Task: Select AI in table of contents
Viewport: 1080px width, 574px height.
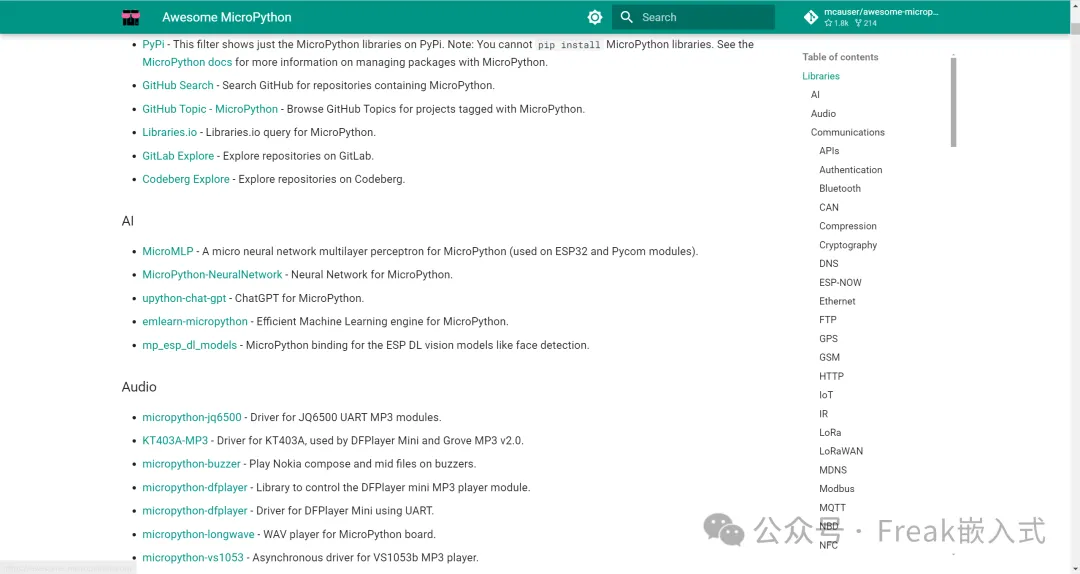Action: [815, 95]
